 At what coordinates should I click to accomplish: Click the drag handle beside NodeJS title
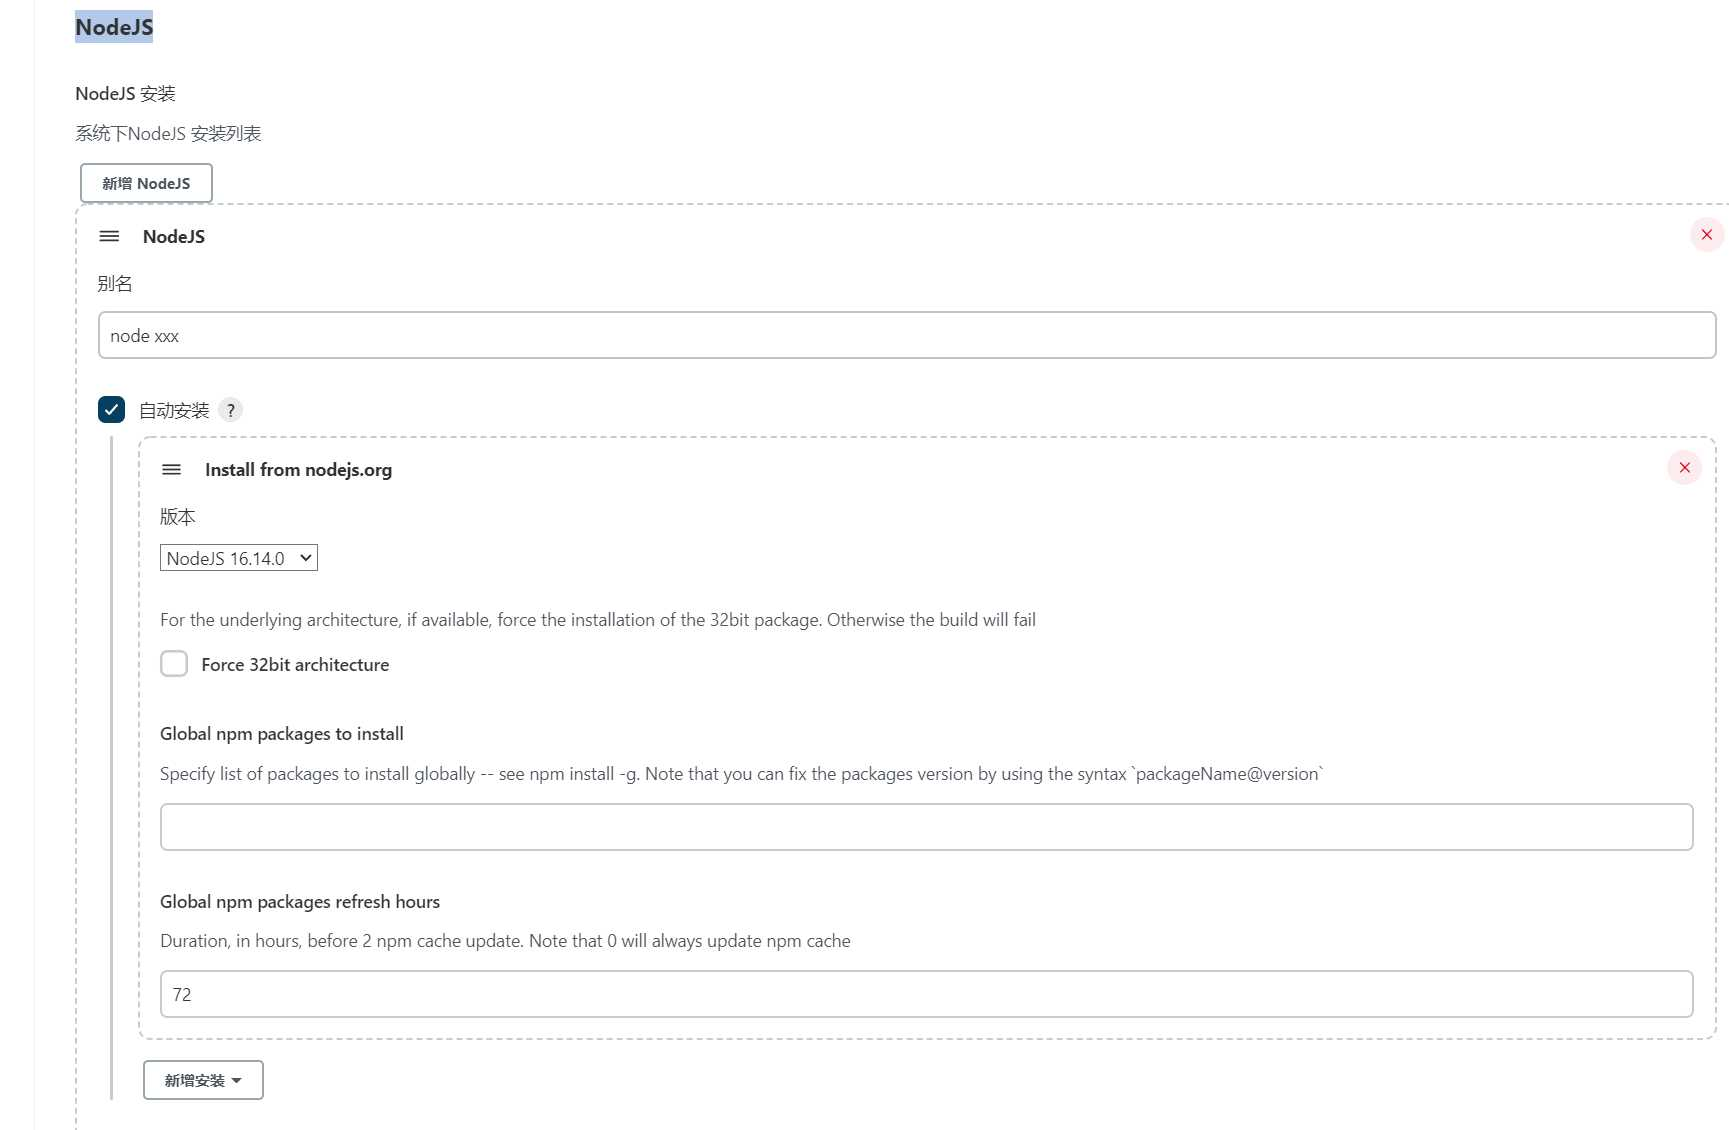click(x=109, y=236)
